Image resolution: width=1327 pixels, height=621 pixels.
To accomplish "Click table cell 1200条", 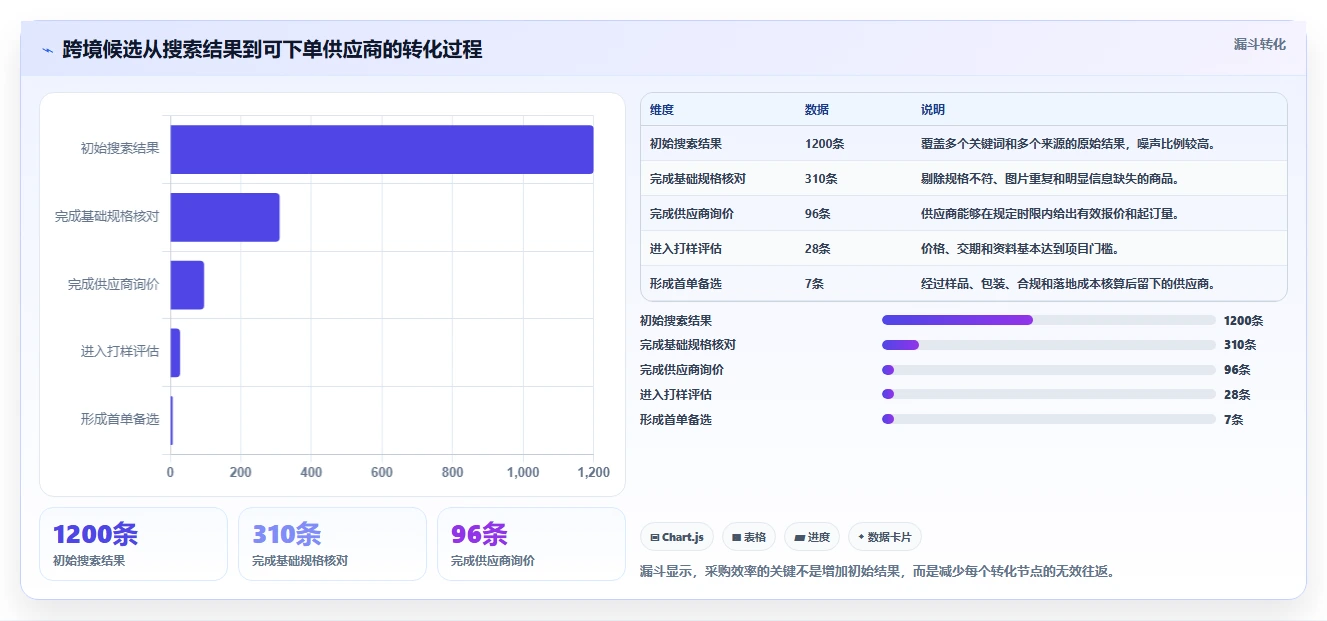I will (x=824, y=144).
